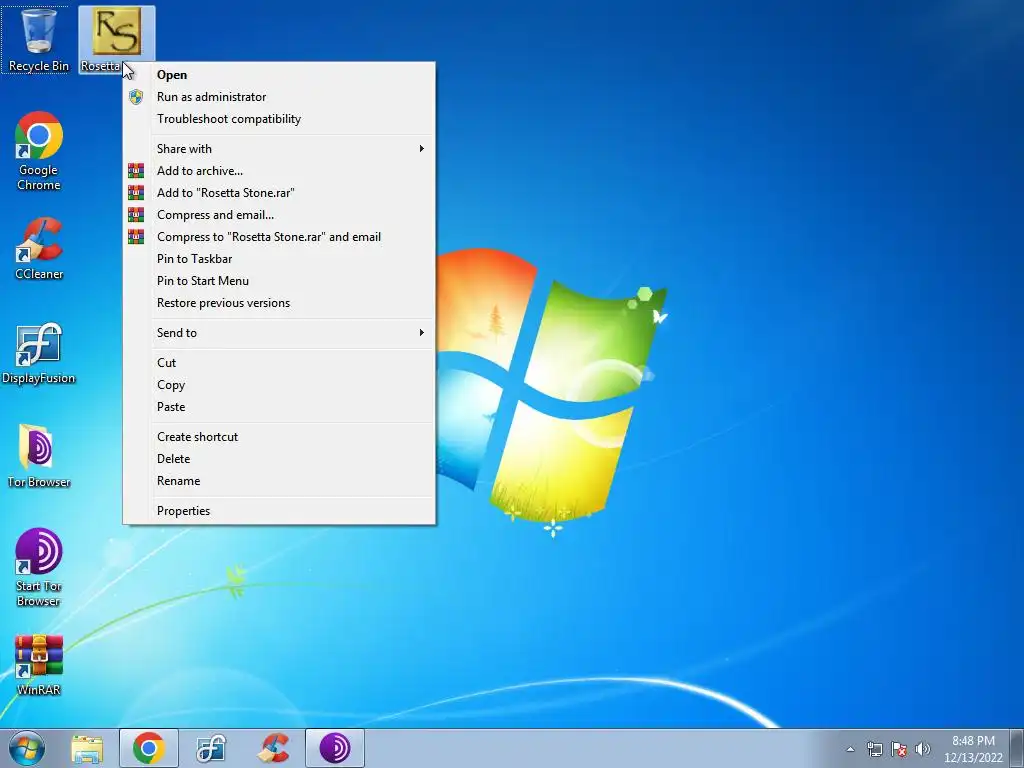
Task: Switch to Google Chrome in the taskbar
Action: 149,748
